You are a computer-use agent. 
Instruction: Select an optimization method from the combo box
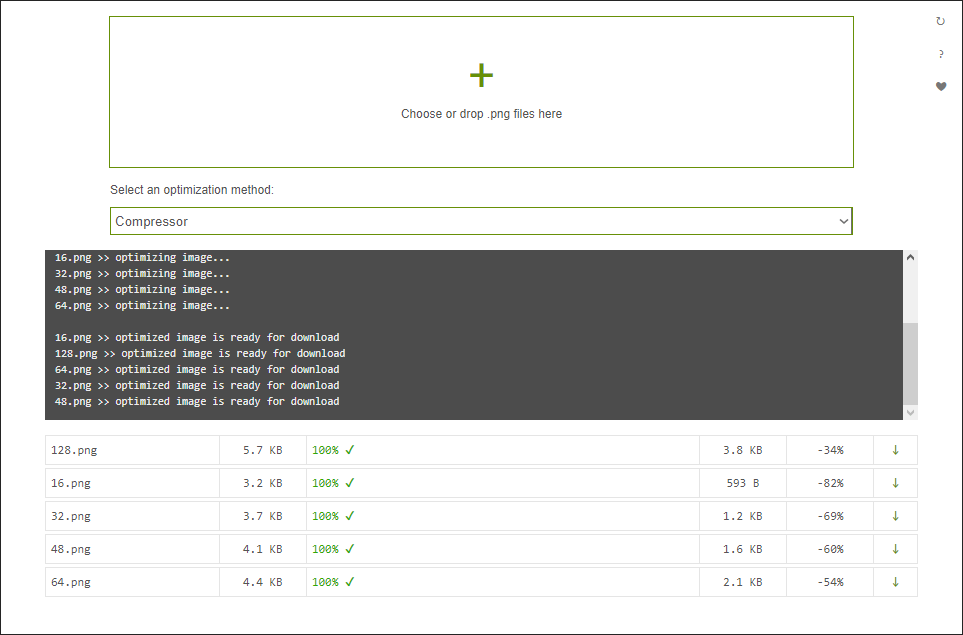481,221
